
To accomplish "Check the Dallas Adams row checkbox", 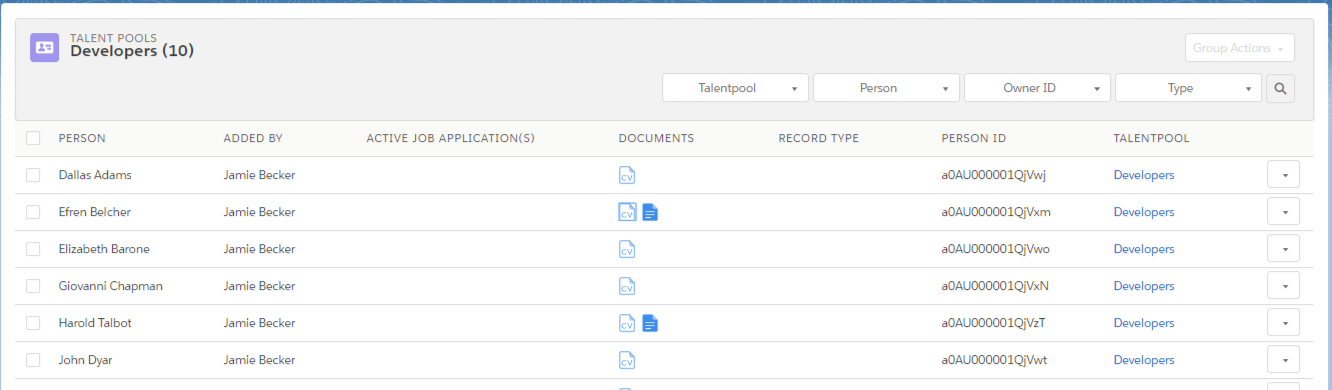I will tap(33, 175).
